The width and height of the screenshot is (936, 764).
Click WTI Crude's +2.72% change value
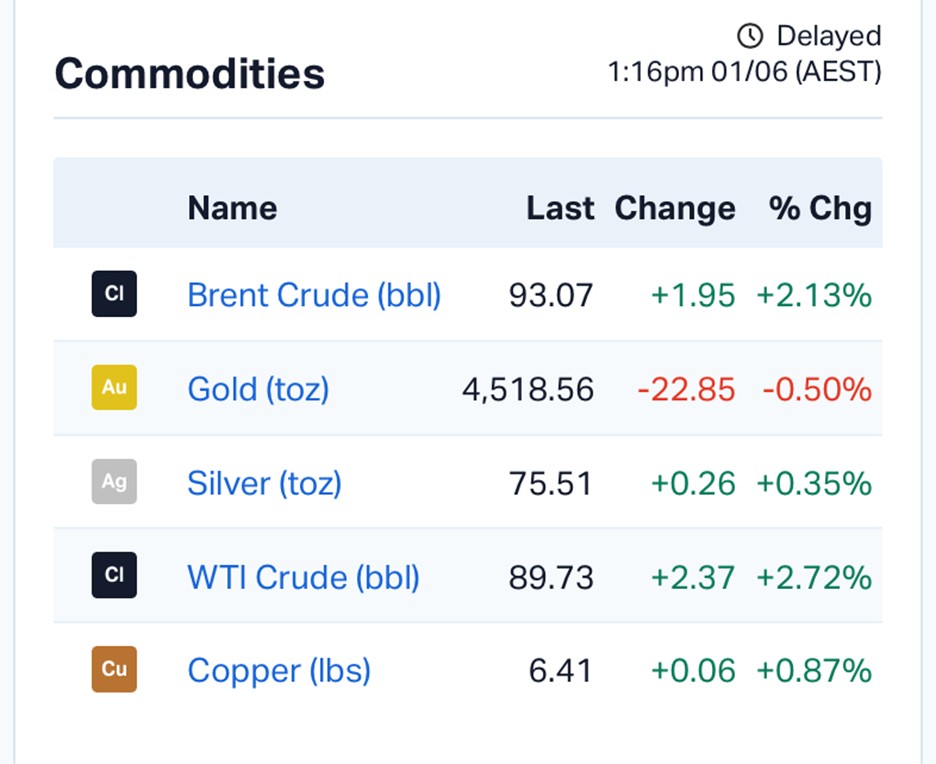(x=814, y=577)
